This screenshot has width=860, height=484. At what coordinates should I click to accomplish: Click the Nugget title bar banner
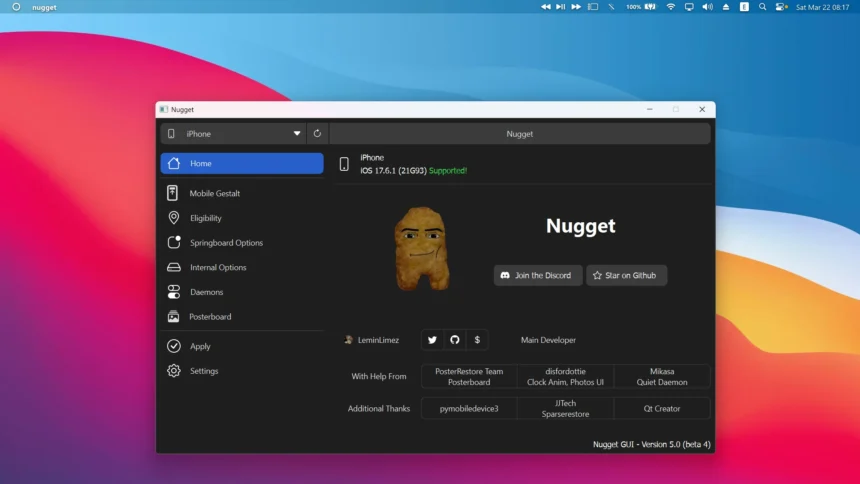point(519,133)
